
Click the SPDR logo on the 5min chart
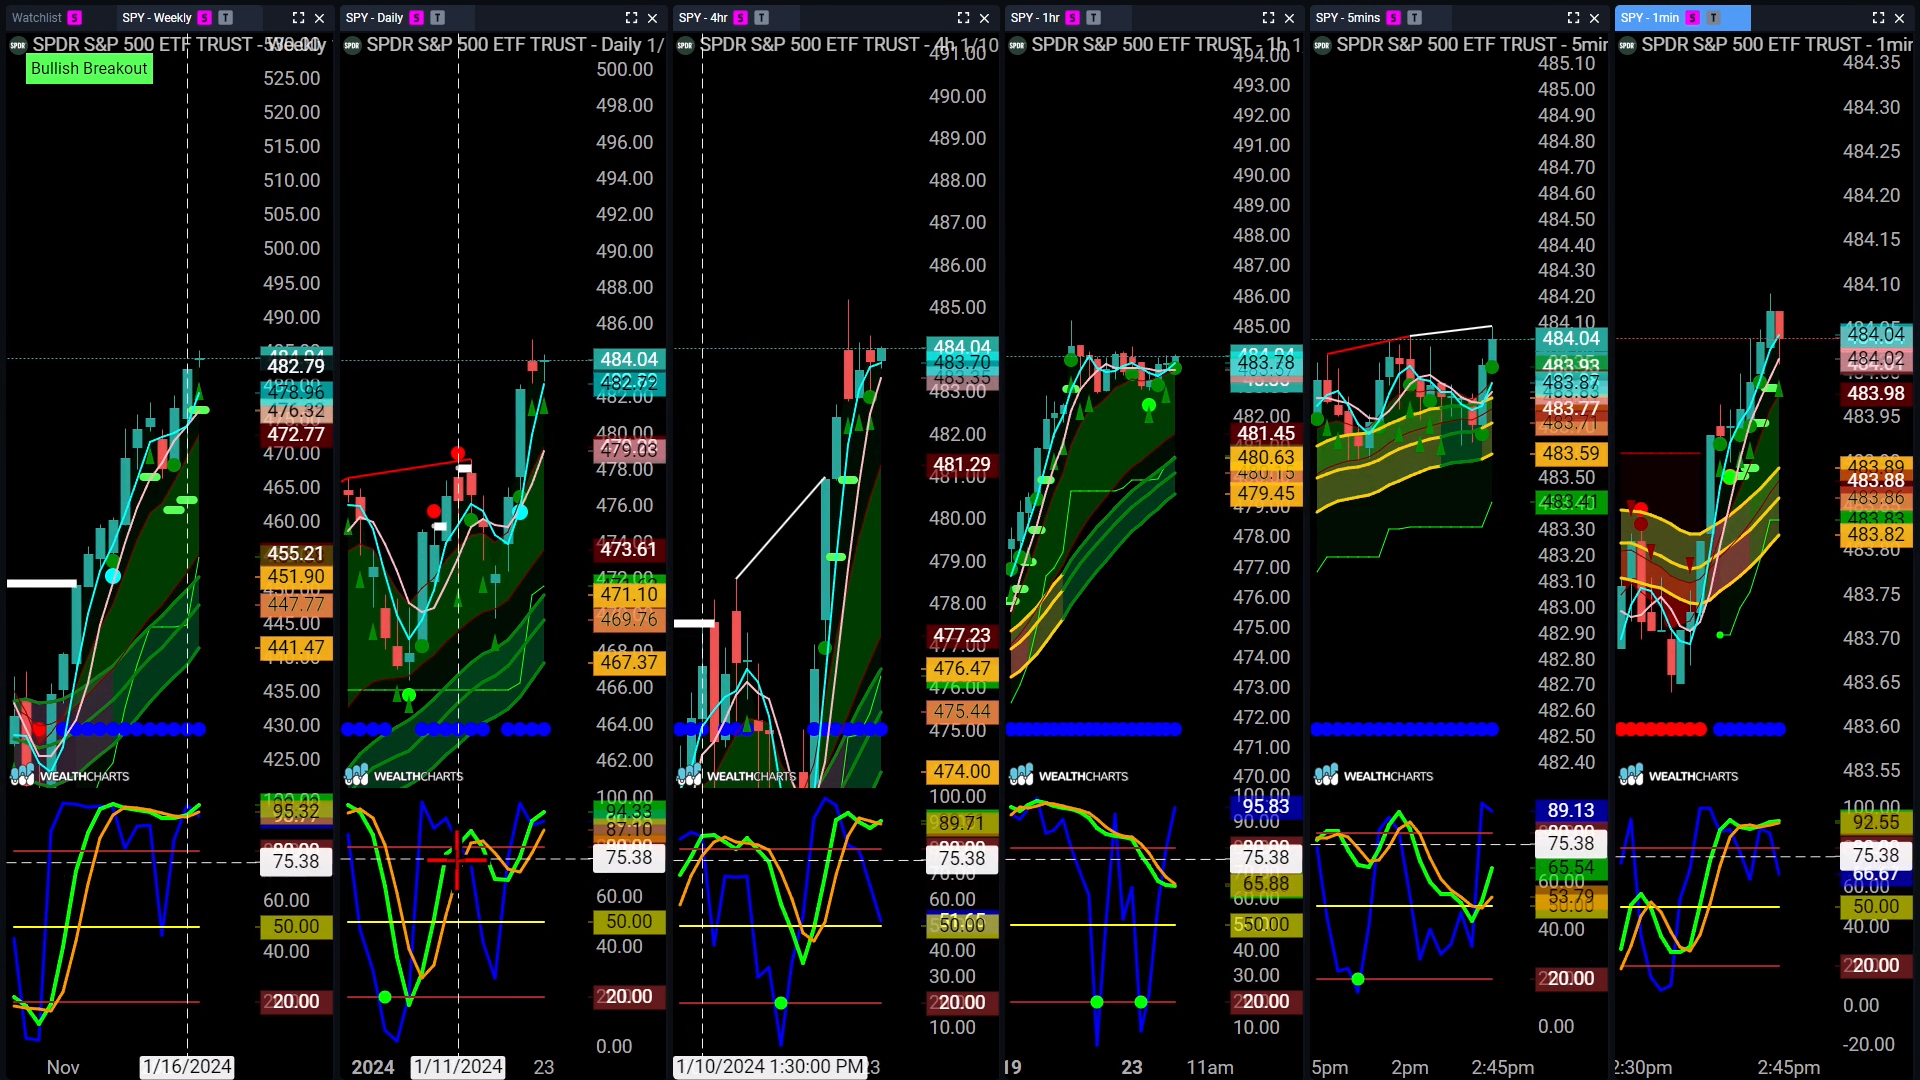tap(1322, 45)
